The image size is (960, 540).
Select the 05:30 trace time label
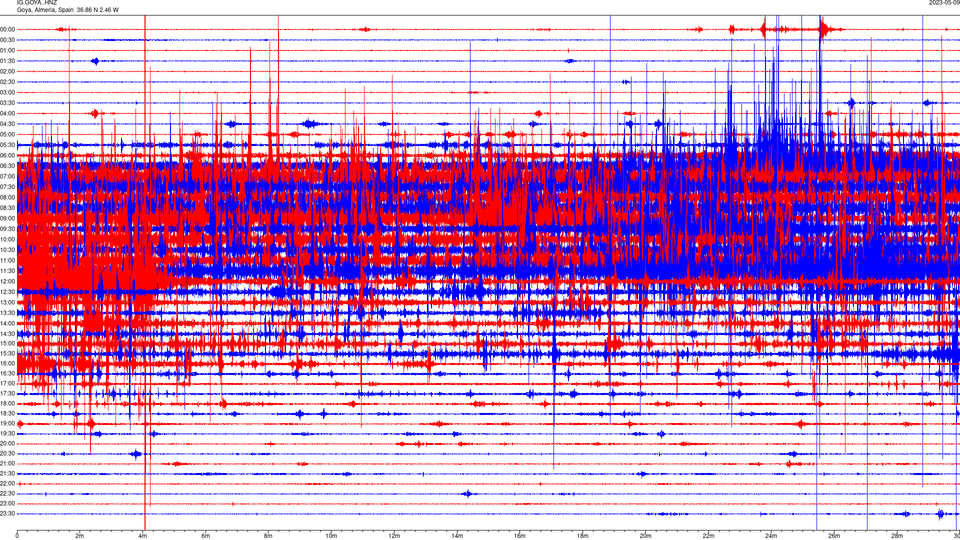pos(8,144)
